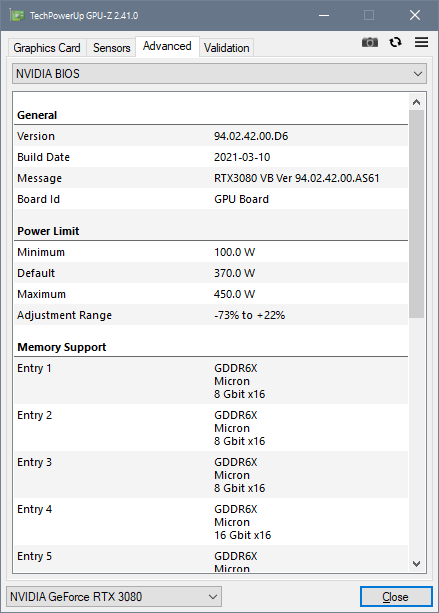Image resolution: width=439 pixels, height=613 pixels.
Task: Click the Message value RTX3080 VB Ver
Action: click(297, 178)
